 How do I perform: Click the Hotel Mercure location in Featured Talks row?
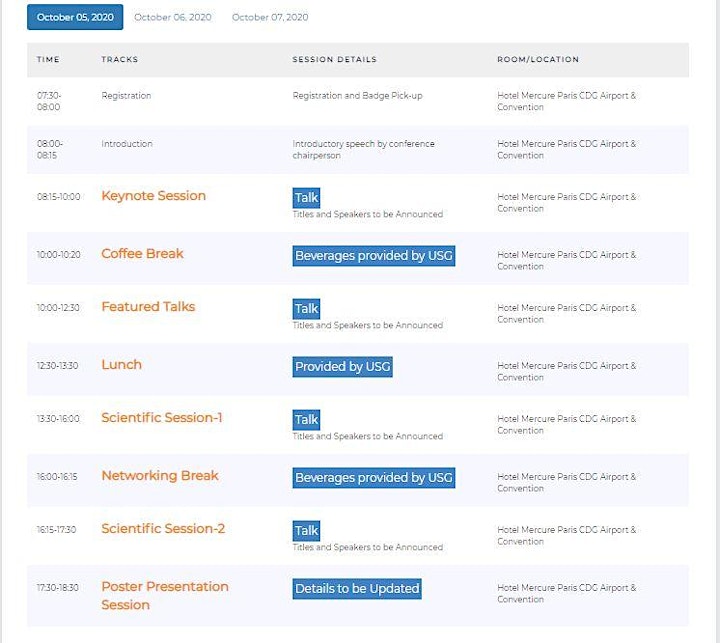[567, 314]
